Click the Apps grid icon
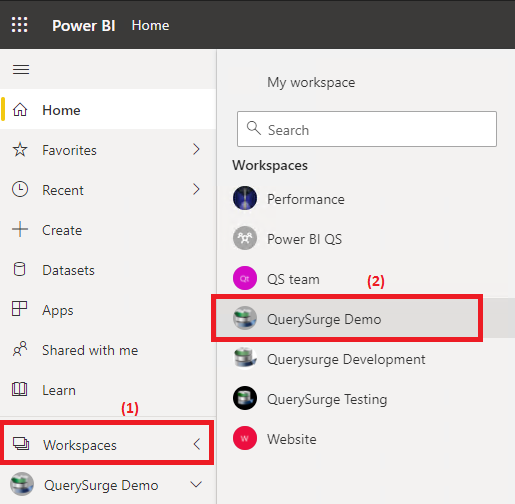515x504 pixels. [19, 309]
